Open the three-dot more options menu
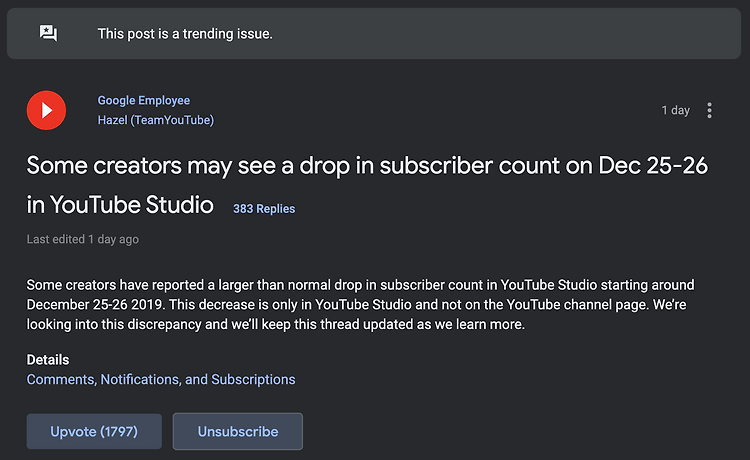The height and width of the screenshot is (460, 750). 709,110
